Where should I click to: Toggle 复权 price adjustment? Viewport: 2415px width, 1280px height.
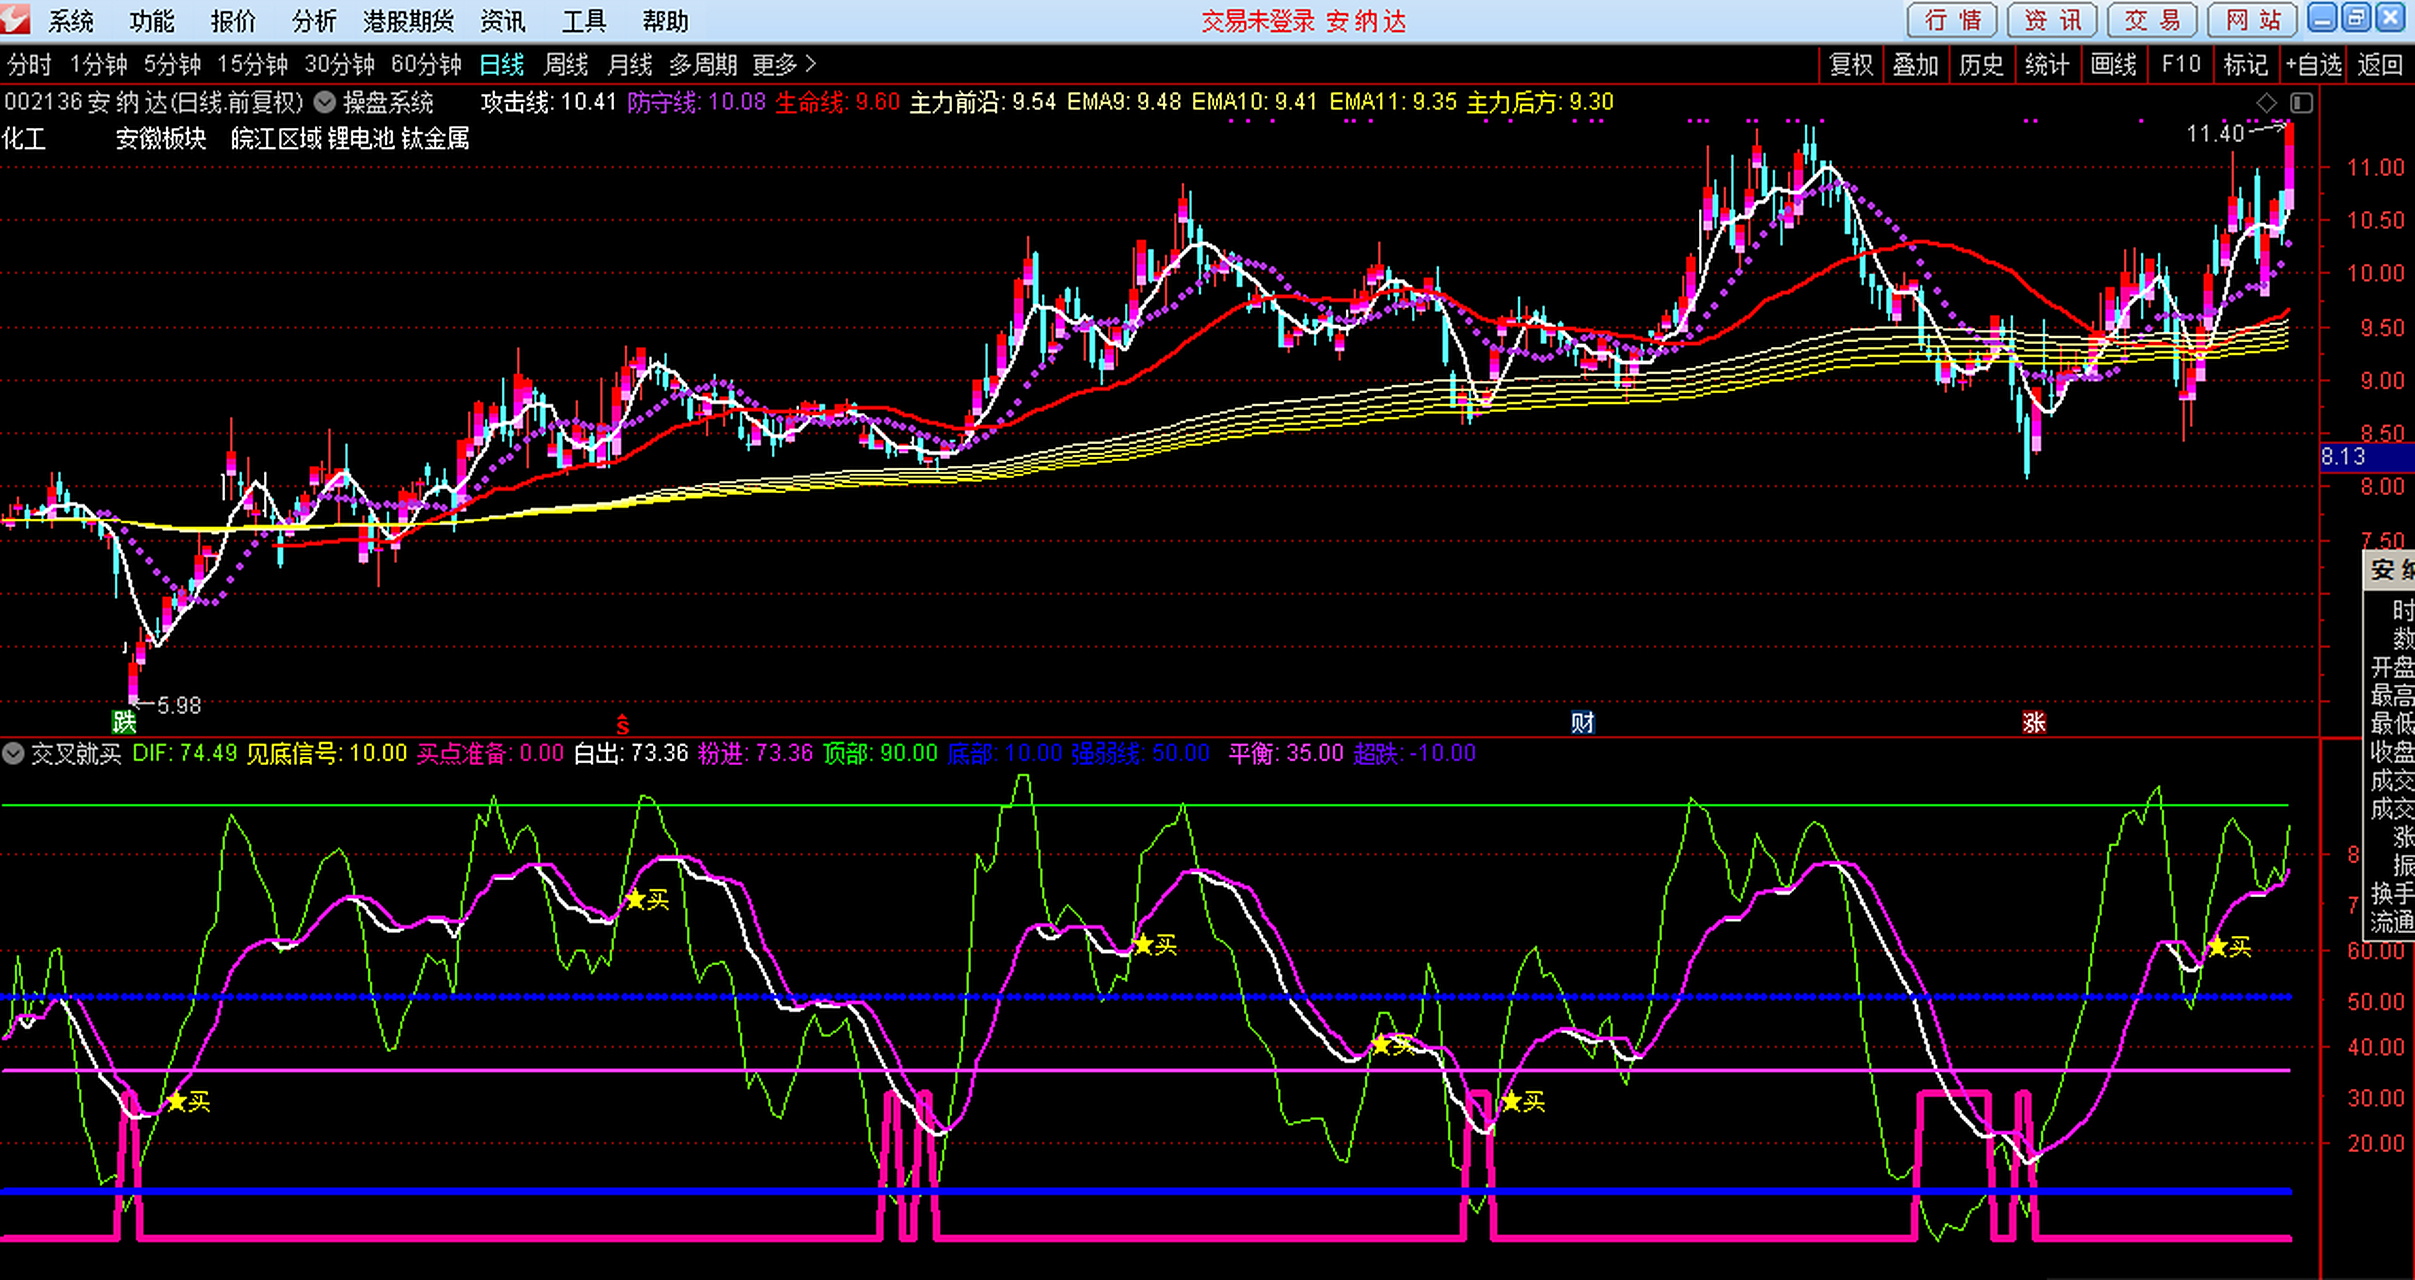click(x=1850, y=65)
